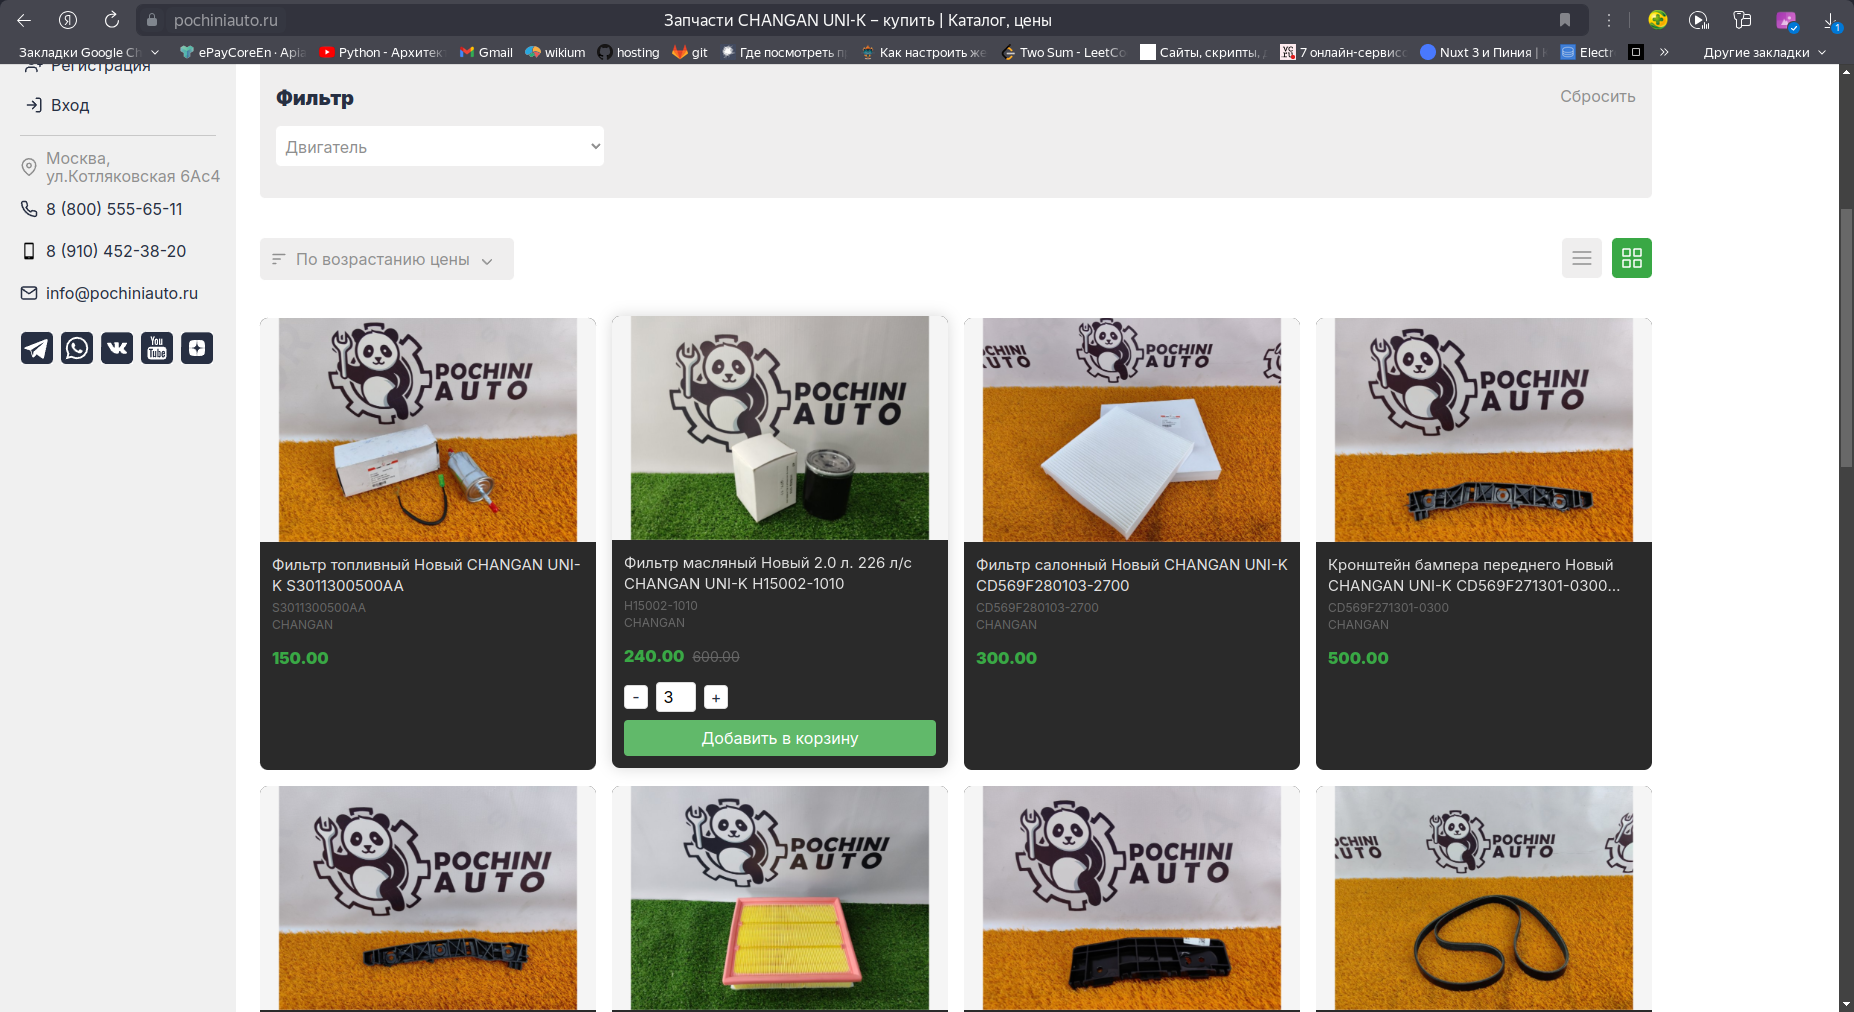Viewport: 1854px width, 1012px height.
Task: Open Yandex home button in toolbar
Action: (68, 20)
